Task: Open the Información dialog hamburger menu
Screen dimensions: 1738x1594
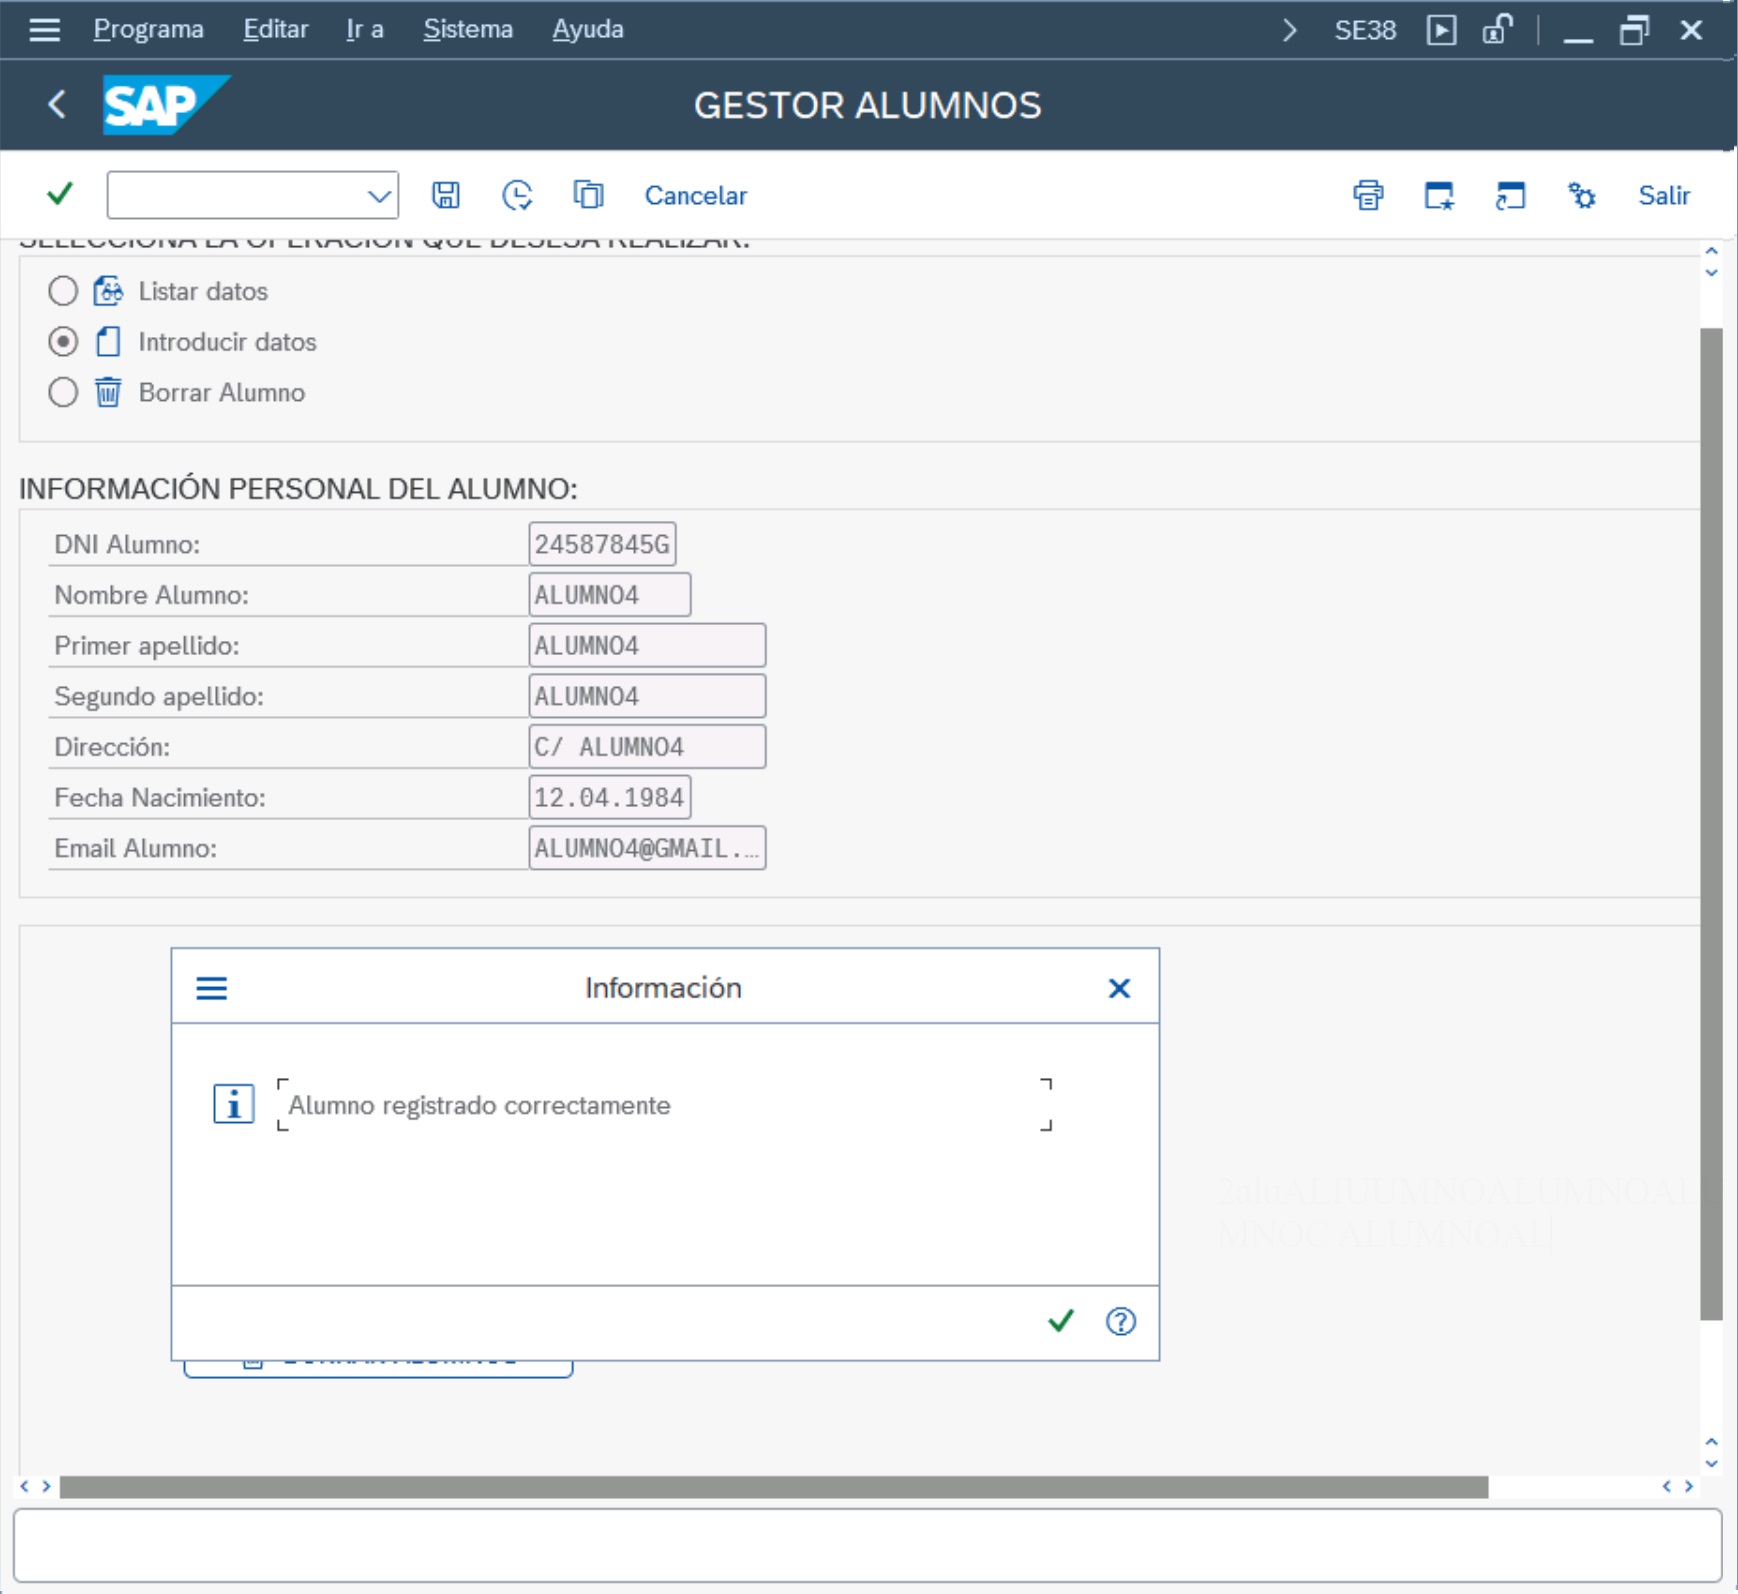Action: click(x=212, y=988)
